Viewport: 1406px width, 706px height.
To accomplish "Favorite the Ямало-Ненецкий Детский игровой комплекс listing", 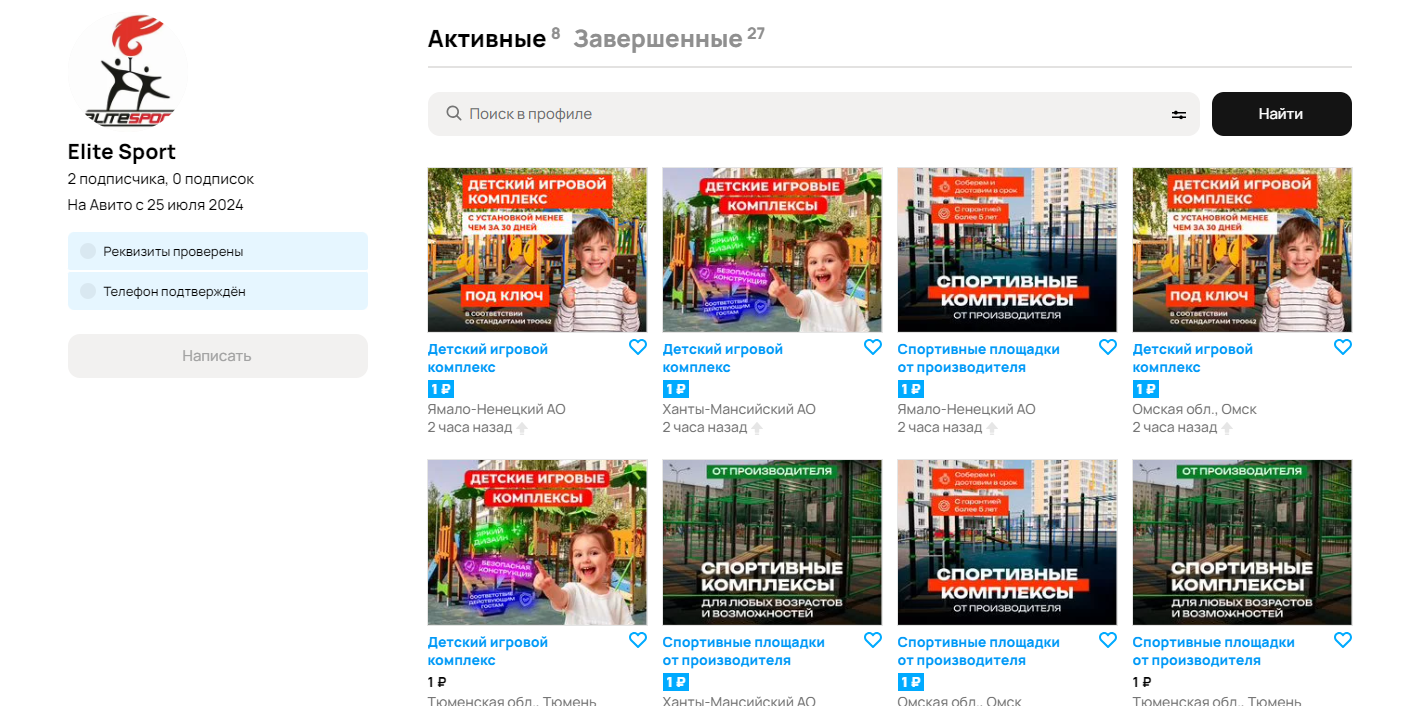I will [x=638, y=347].
